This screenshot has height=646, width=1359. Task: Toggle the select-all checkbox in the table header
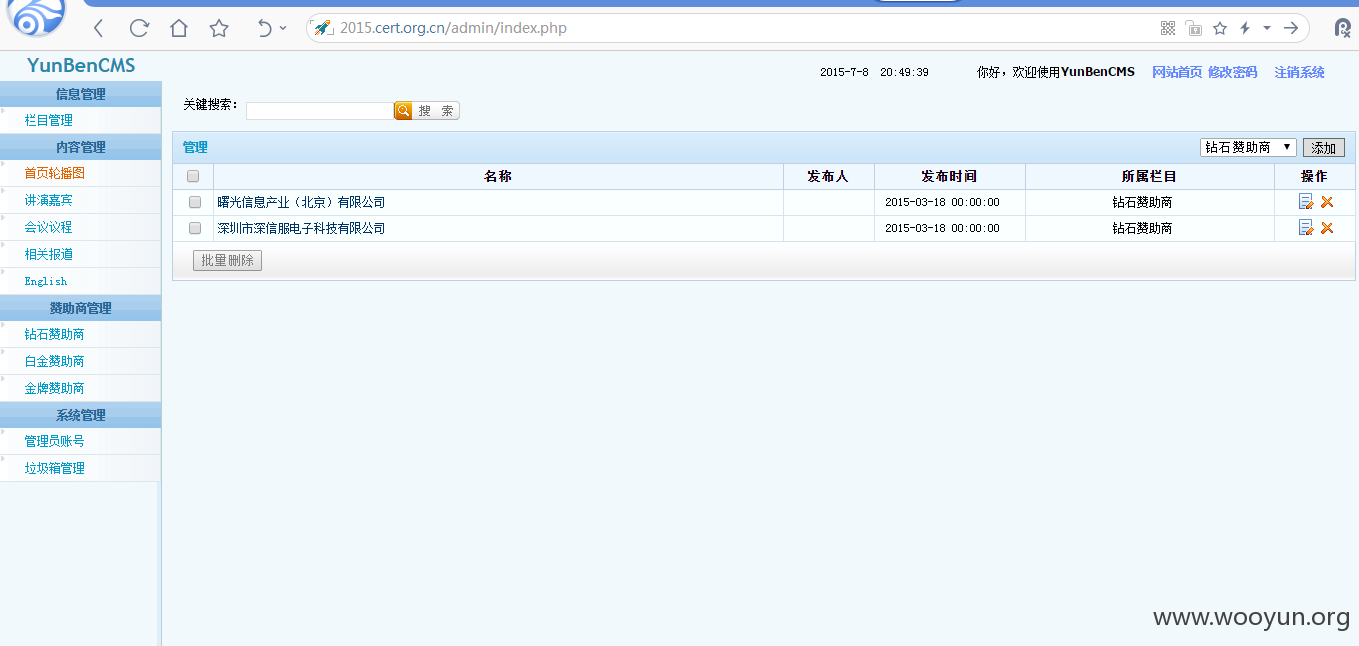[x=193, y=176]
